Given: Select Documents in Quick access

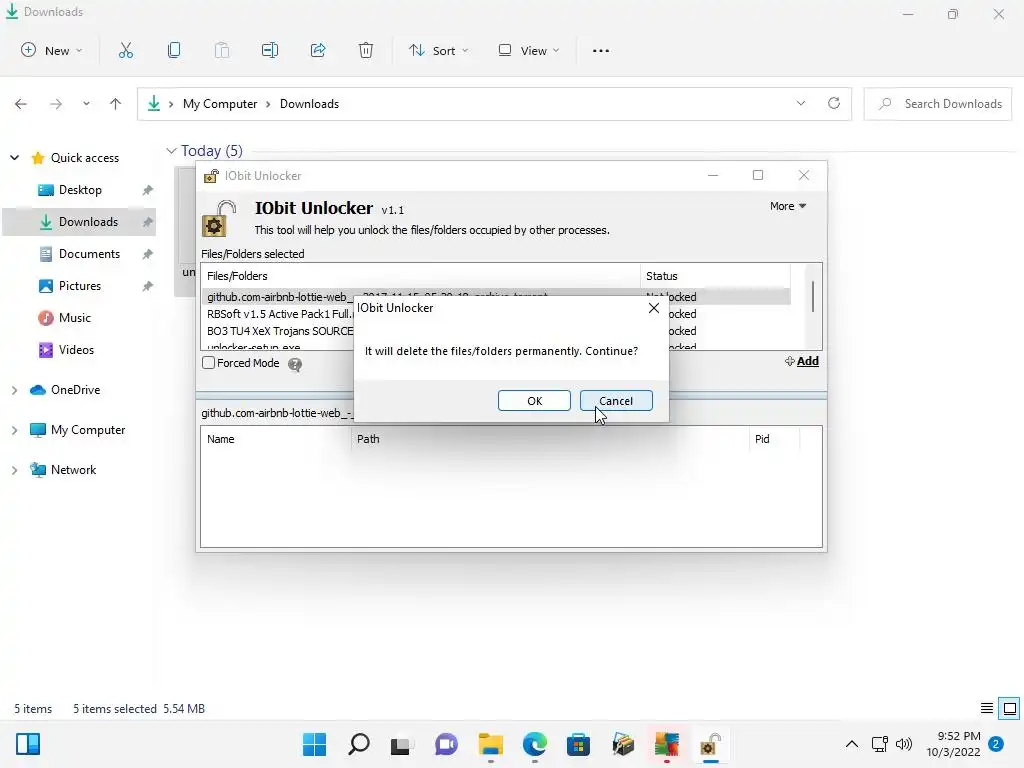Looking at the screenshot, I should [x=80, y=254].
